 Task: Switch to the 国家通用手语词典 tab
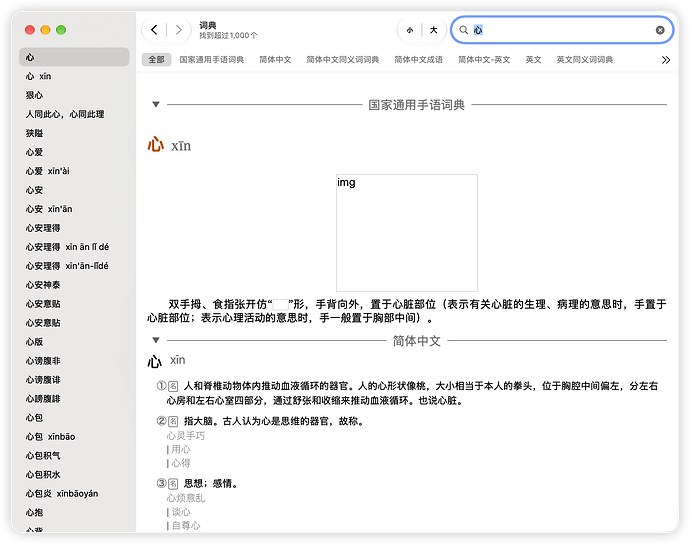(x=212, y=59)
